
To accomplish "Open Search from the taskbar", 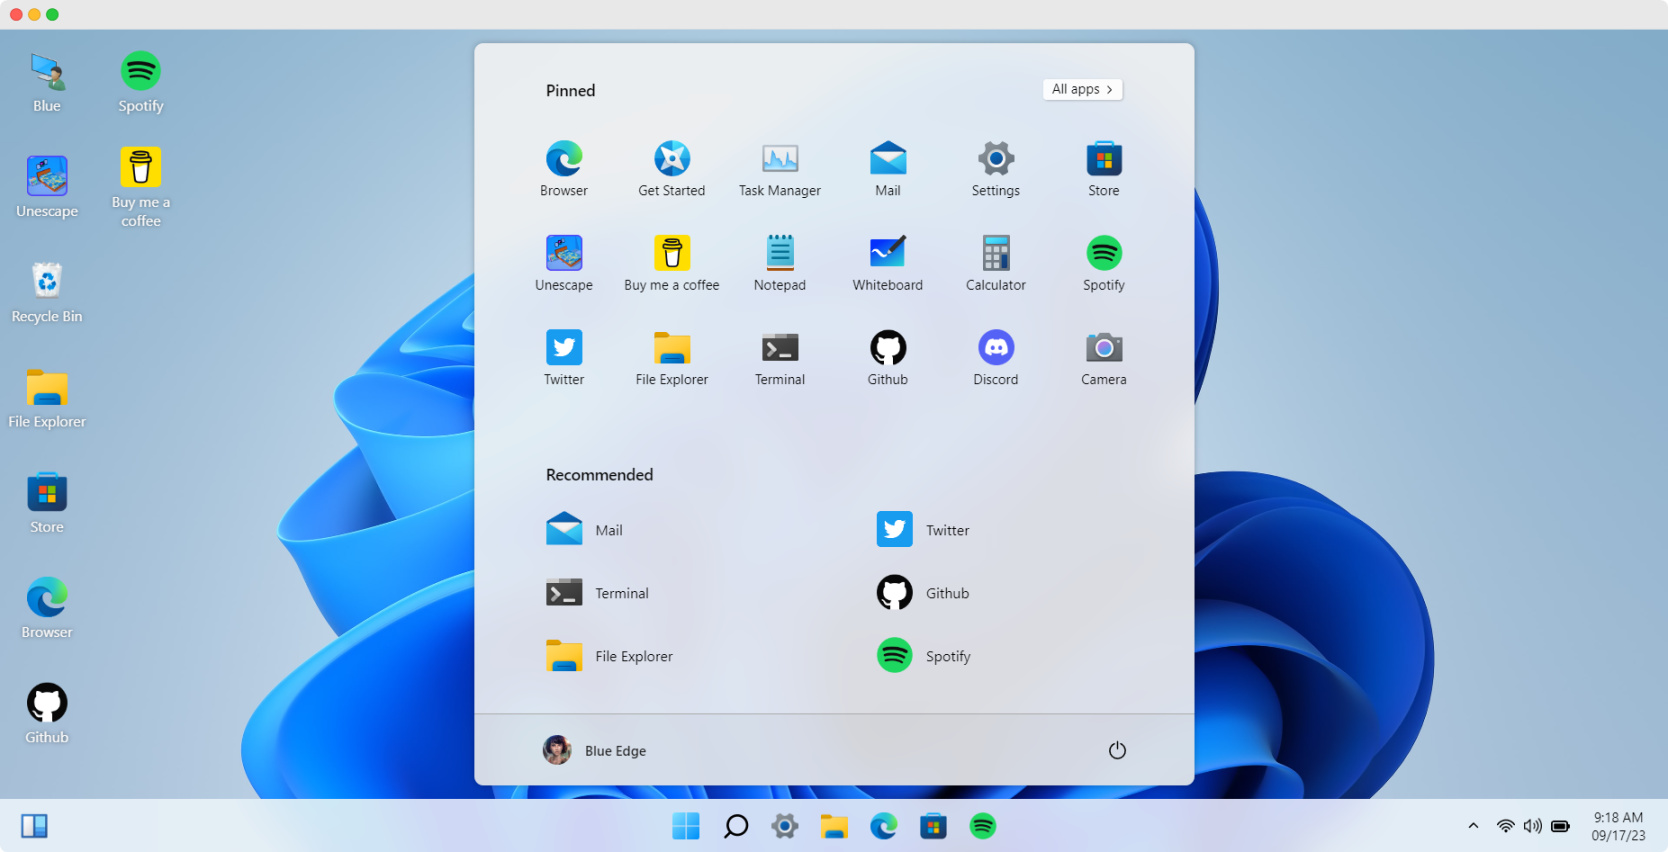I will pos(736,826).
